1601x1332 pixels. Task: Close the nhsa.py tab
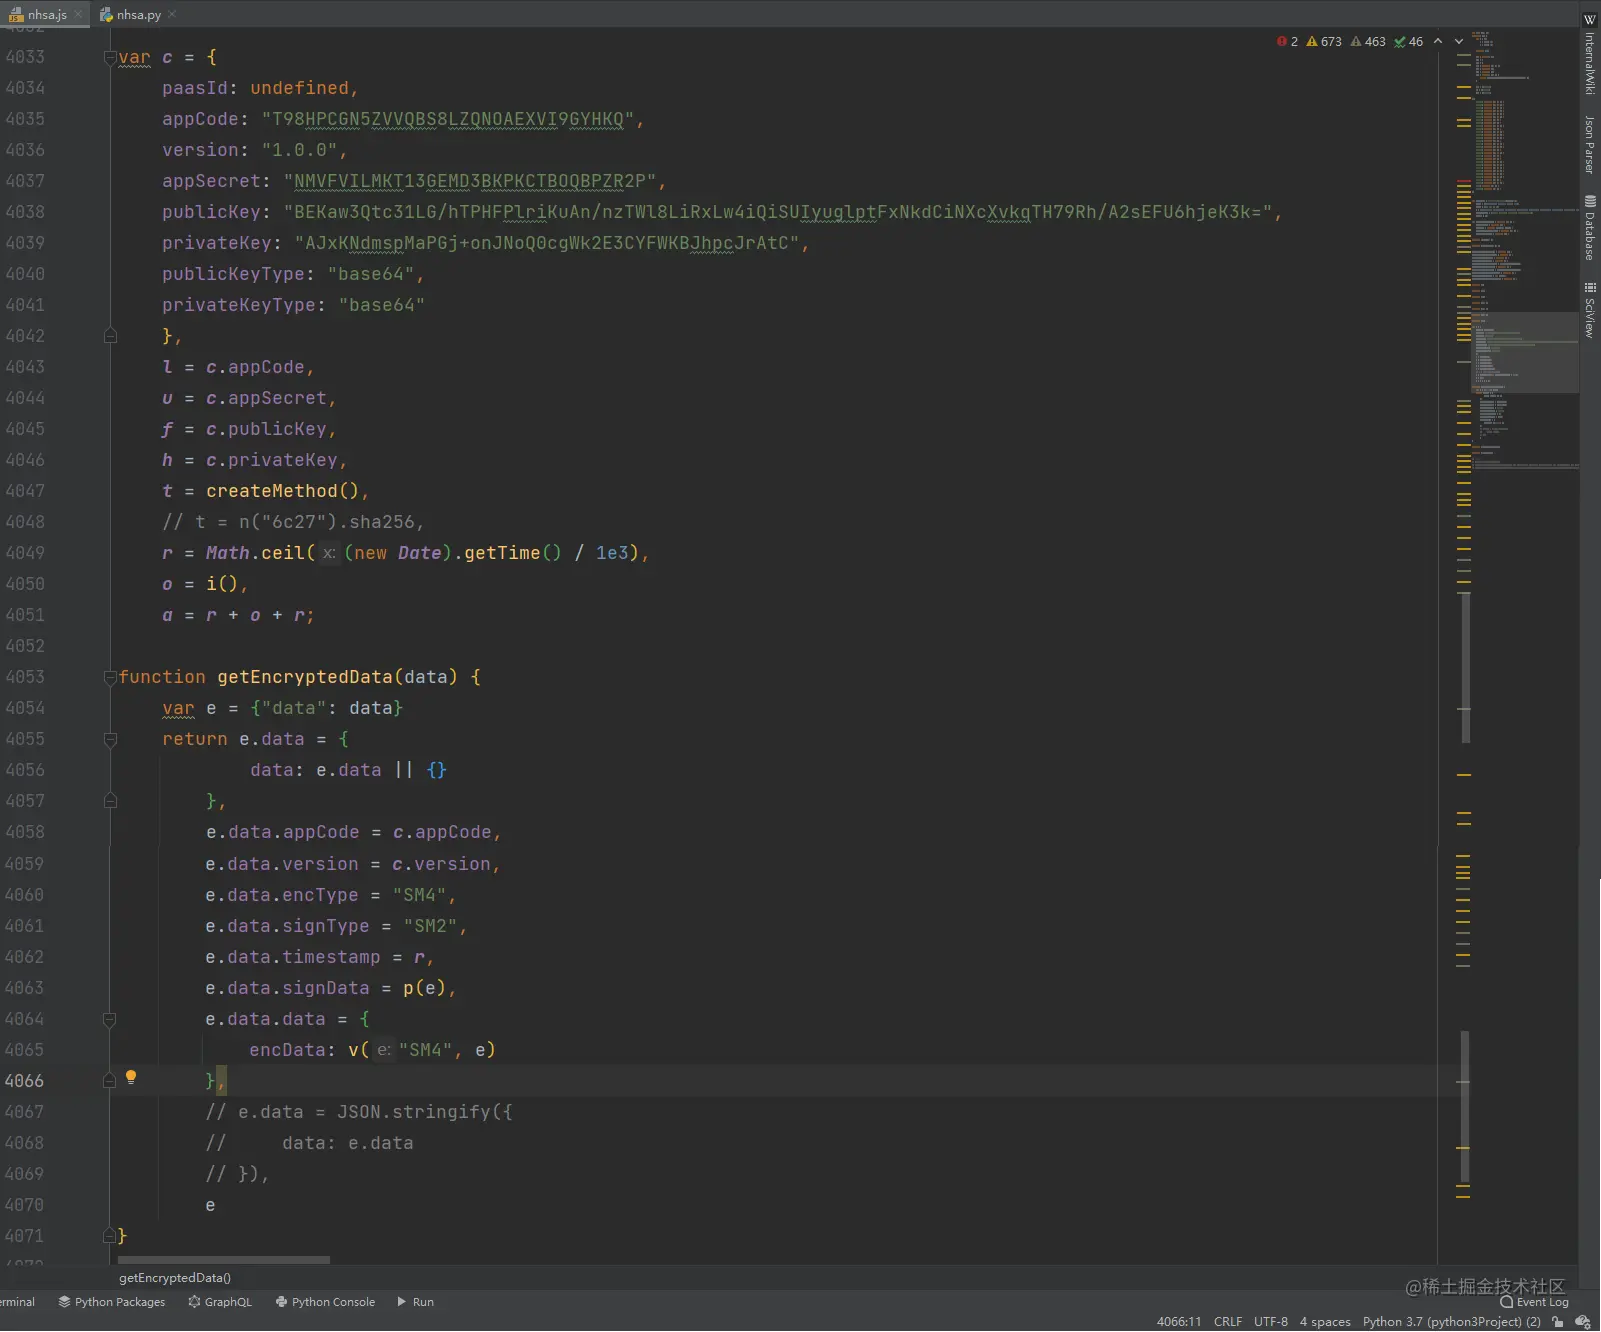[x=172, y=14]
